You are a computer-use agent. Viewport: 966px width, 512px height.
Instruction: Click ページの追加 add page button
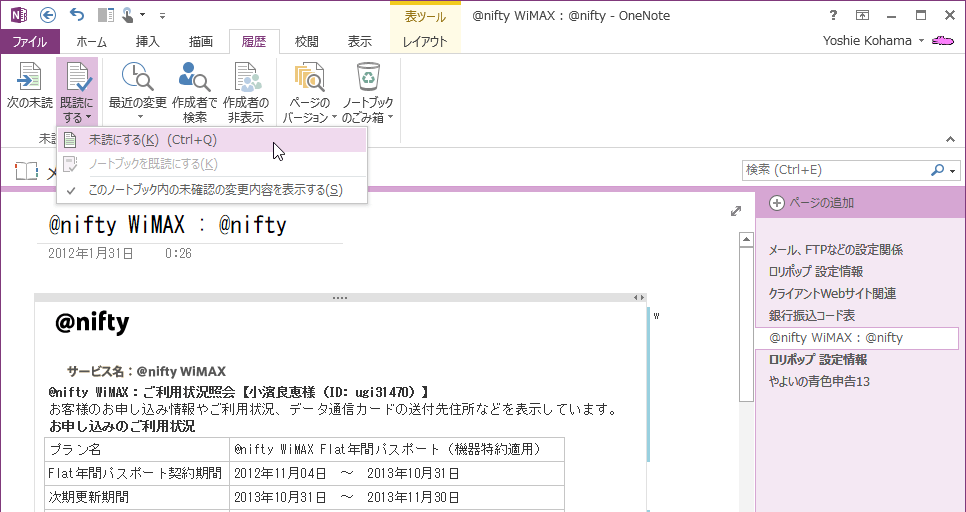811,203
